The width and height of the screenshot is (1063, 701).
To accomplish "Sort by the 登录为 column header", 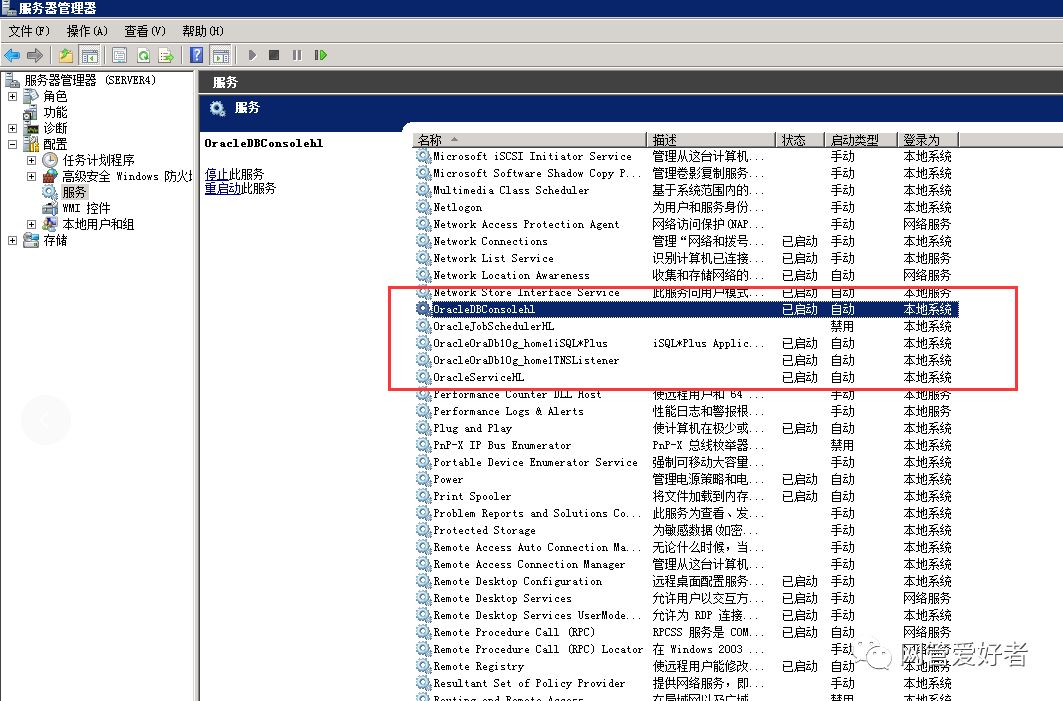I will [x=927, y=140].
